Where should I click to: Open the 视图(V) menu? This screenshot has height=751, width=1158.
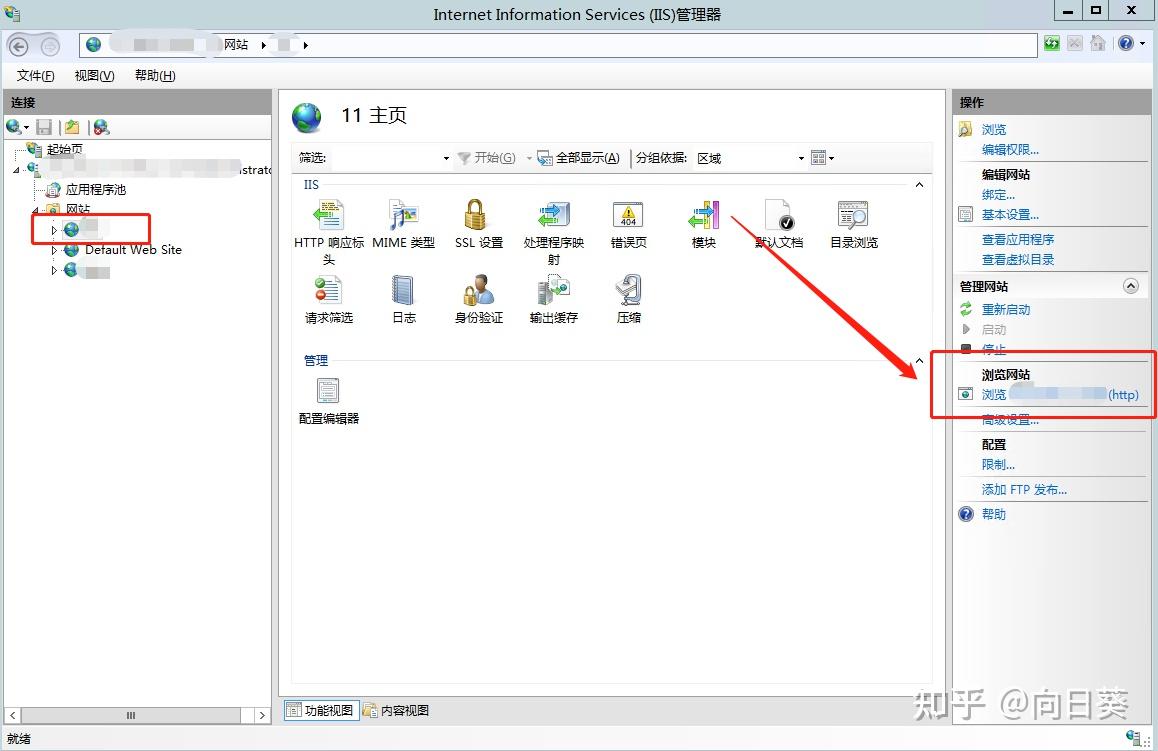click(95, 75)
